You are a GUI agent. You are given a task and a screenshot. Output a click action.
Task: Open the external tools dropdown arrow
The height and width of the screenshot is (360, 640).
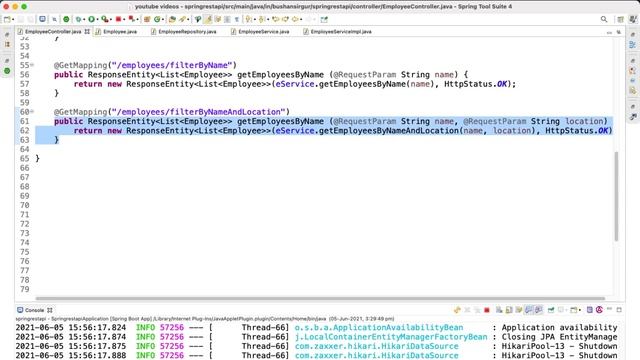tap(111, 19)
